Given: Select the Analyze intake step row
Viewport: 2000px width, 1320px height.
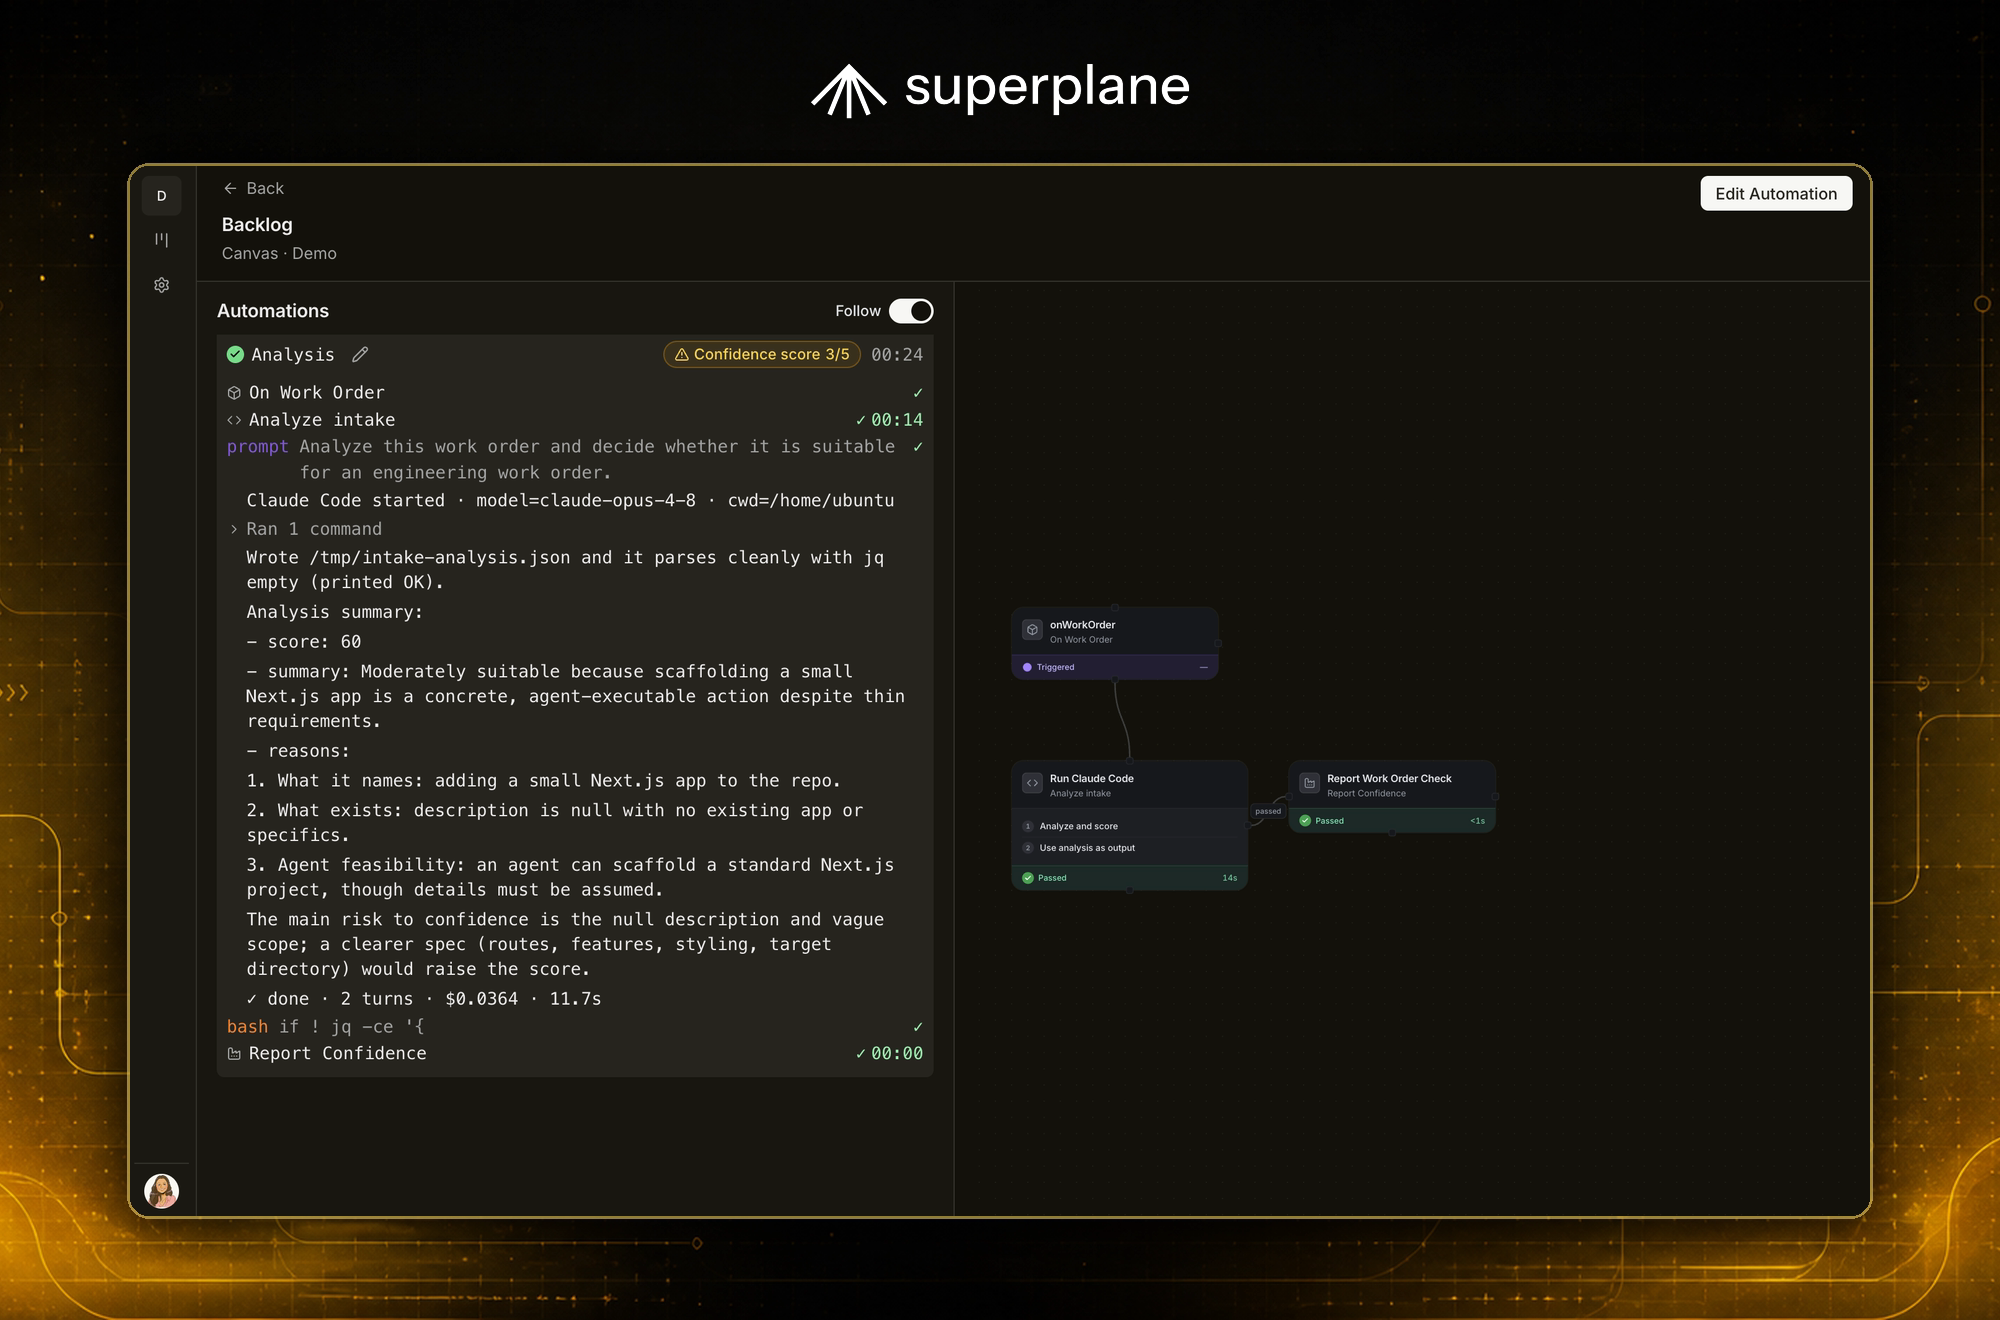Looking at the screenshot, I should [575, 420].
